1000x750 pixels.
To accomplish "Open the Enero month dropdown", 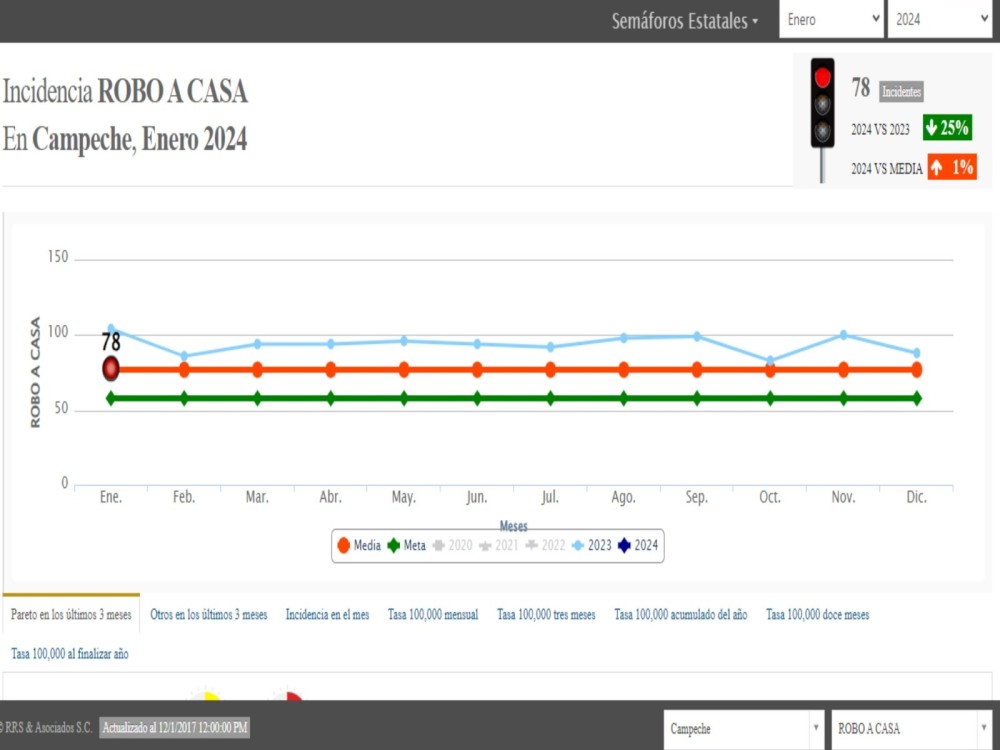I will click(831, 20).
